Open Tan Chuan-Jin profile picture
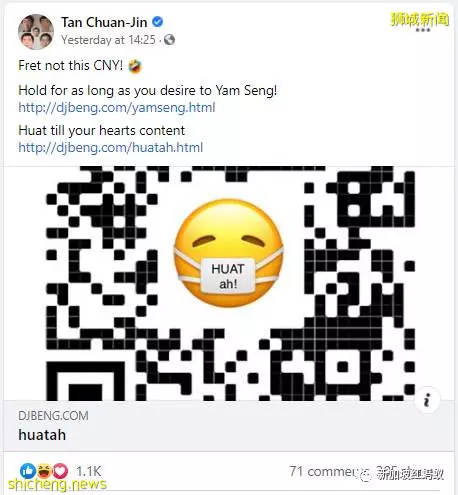 coord(36,31)
